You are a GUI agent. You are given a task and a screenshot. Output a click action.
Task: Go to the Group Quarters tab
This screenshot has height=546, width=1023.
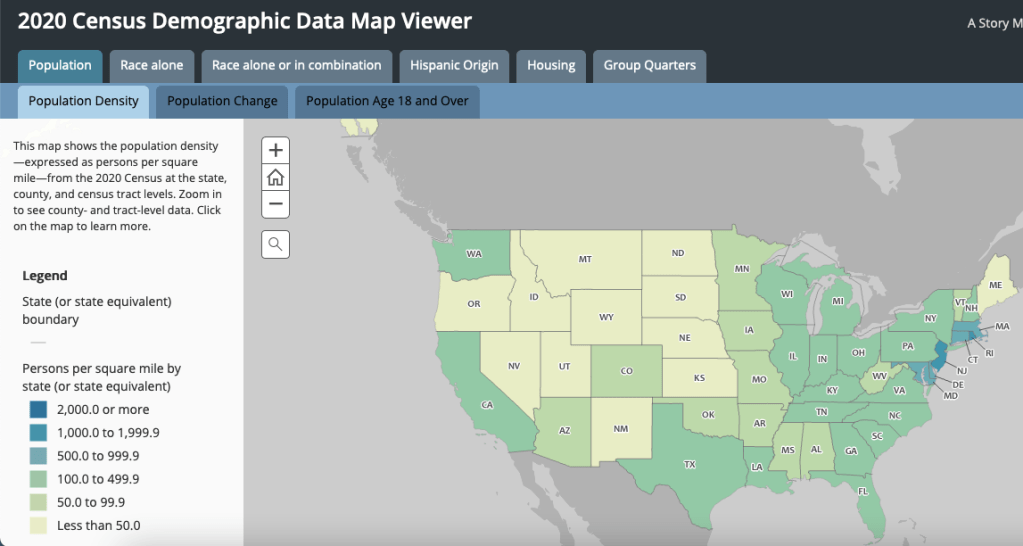point(649,66)
